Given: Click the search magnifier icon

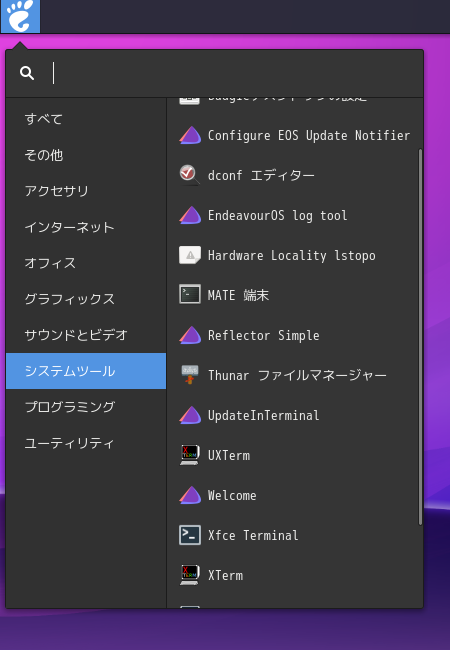Looking at the screenshot, I should point(27,73).
